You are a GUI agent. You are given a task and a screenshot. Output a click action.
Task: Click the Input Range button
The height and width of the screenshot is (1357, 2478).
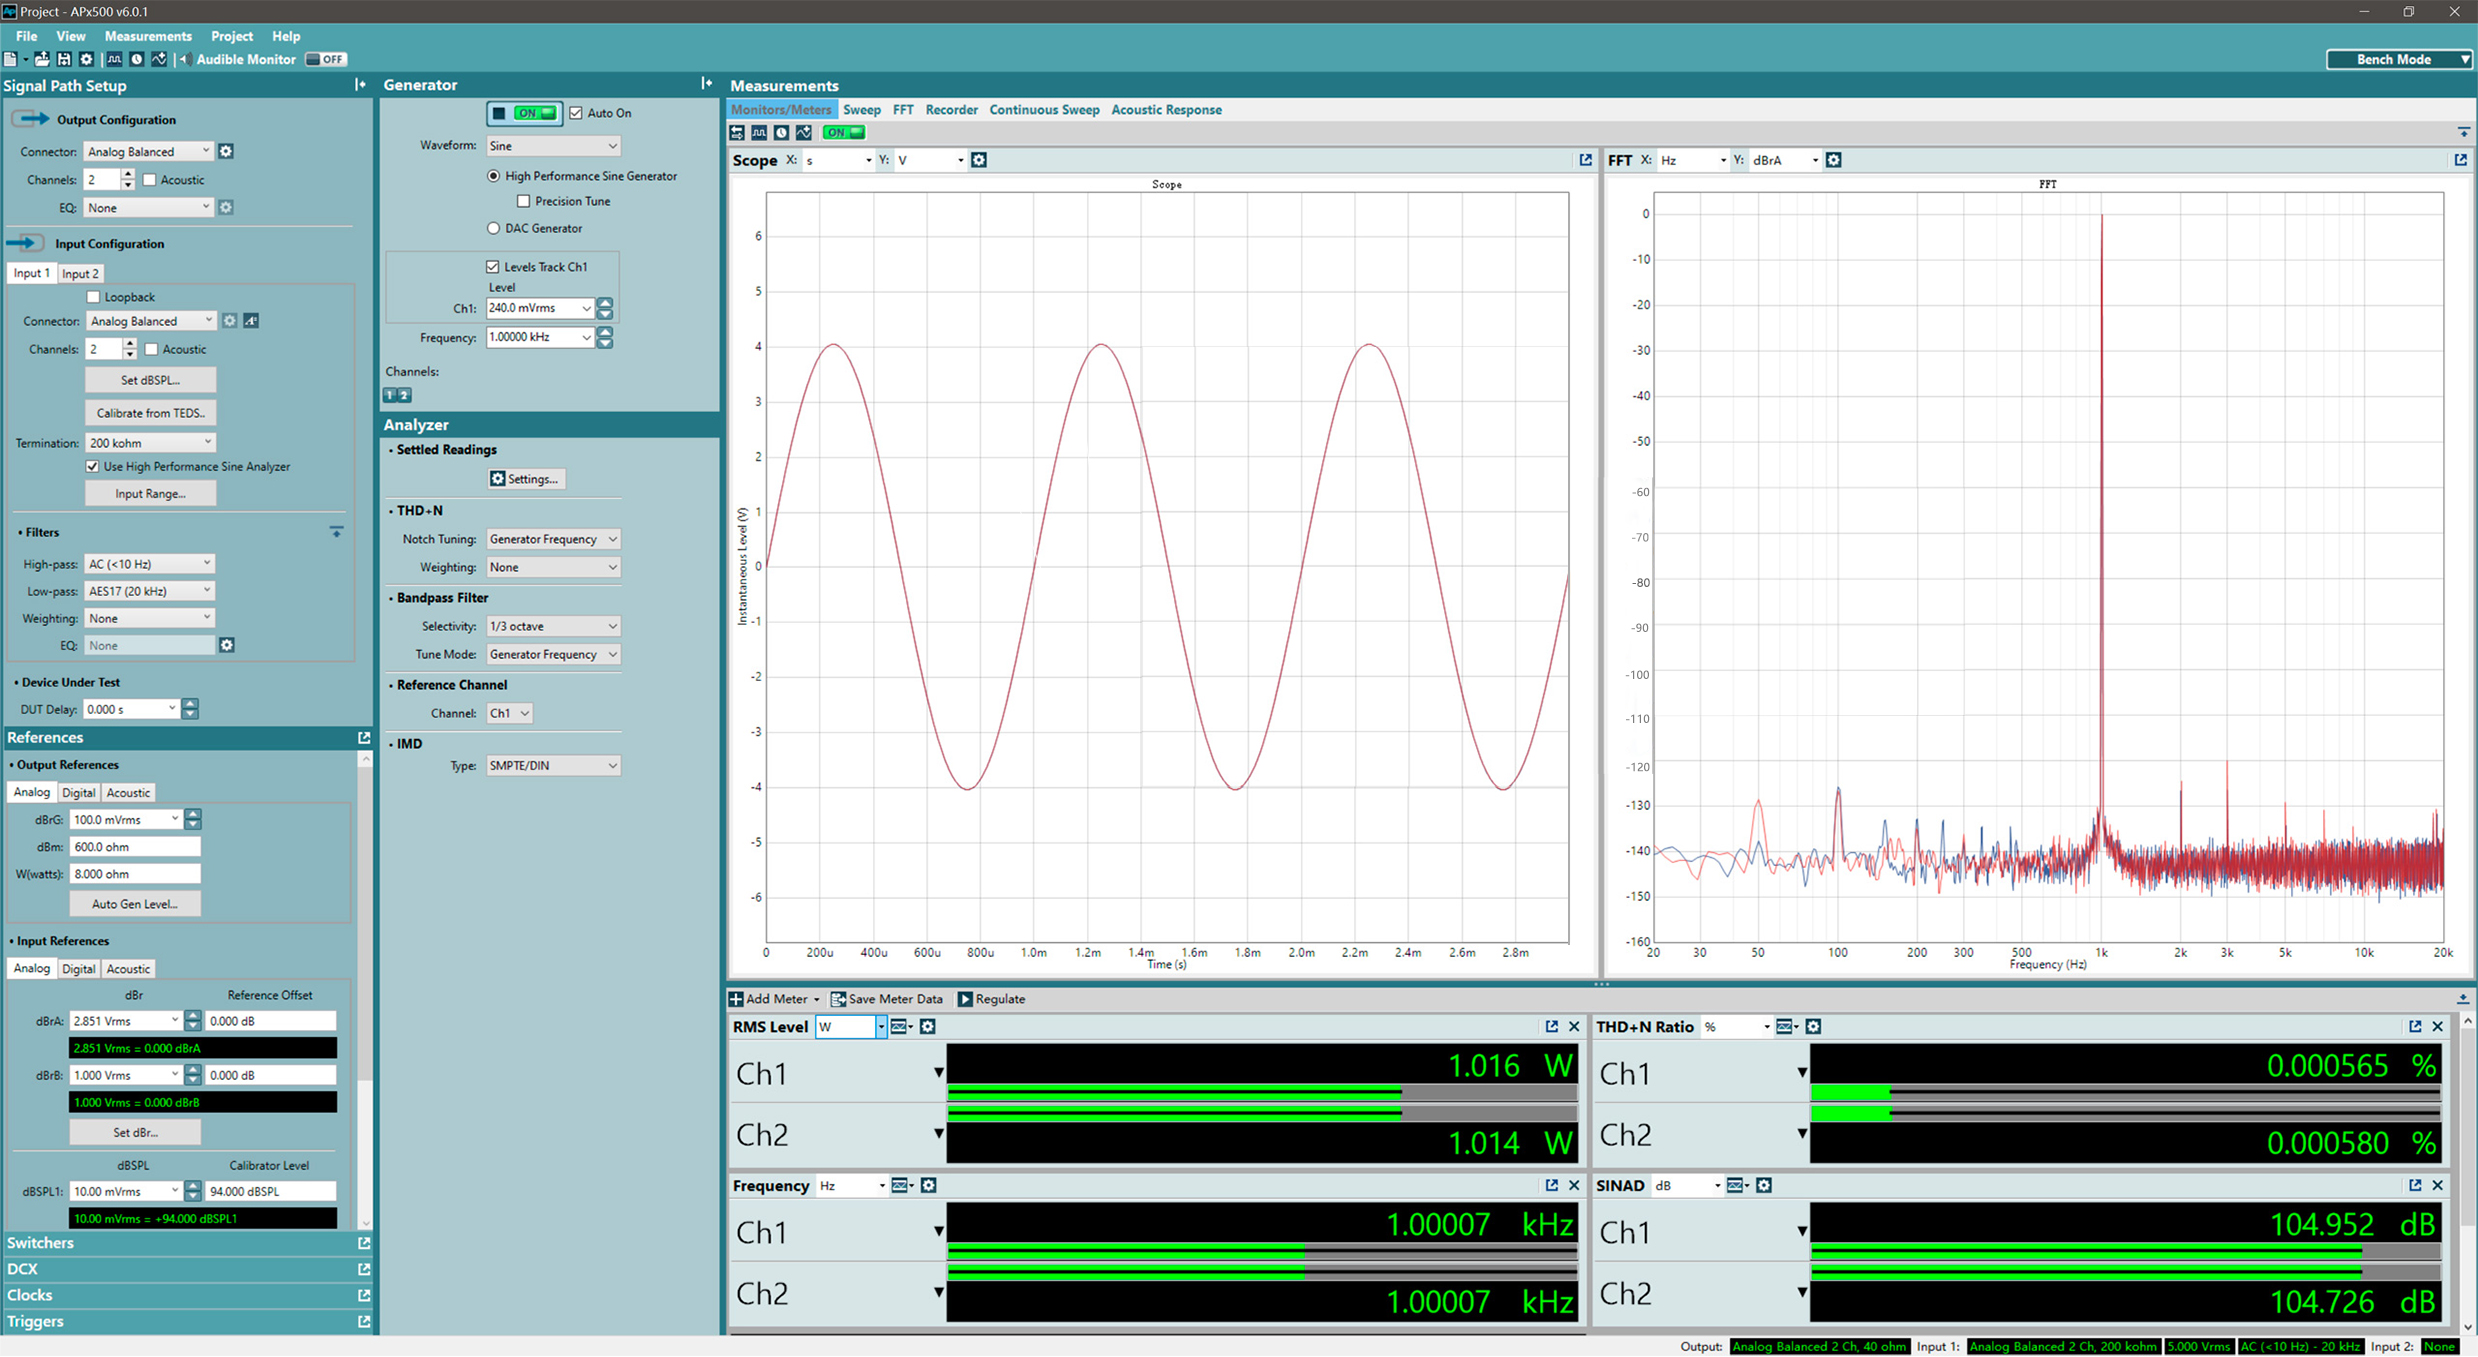pyautogui.click(x=150, y=494)
